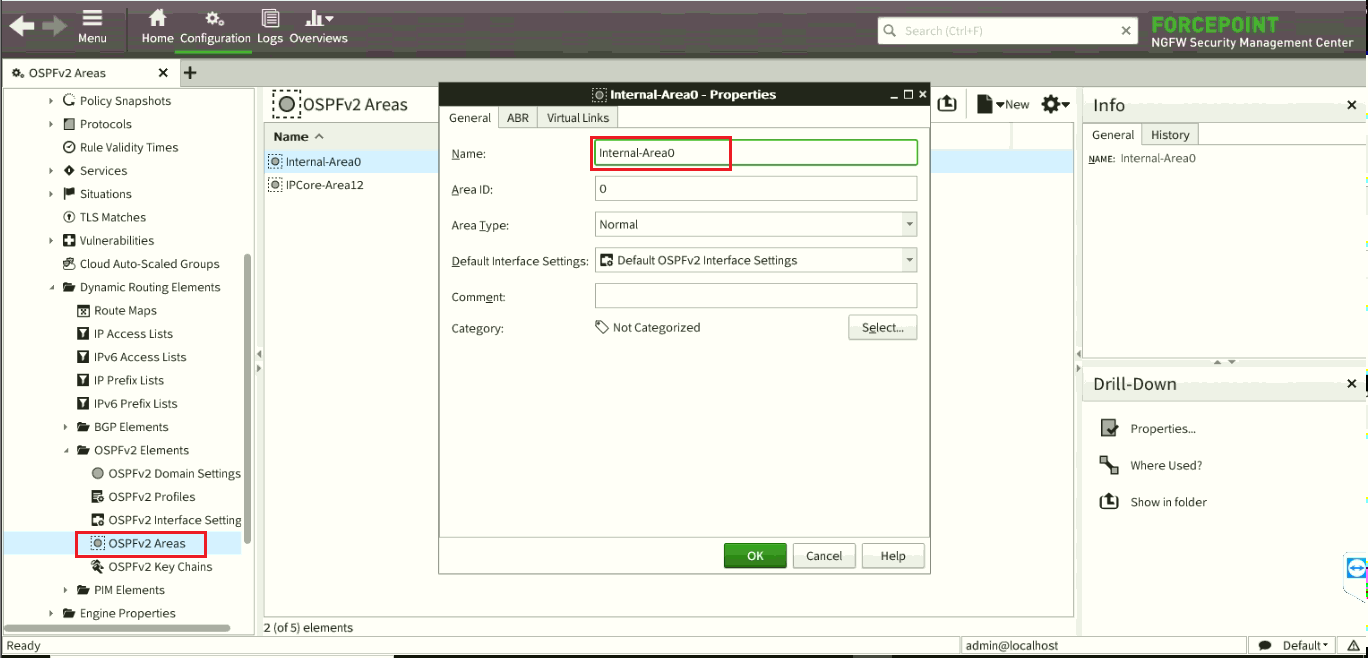Expand the BGP Elements folder
The height and width of the screenshot is (658, 1368).
pyautogui.click(x=66, y=427)
